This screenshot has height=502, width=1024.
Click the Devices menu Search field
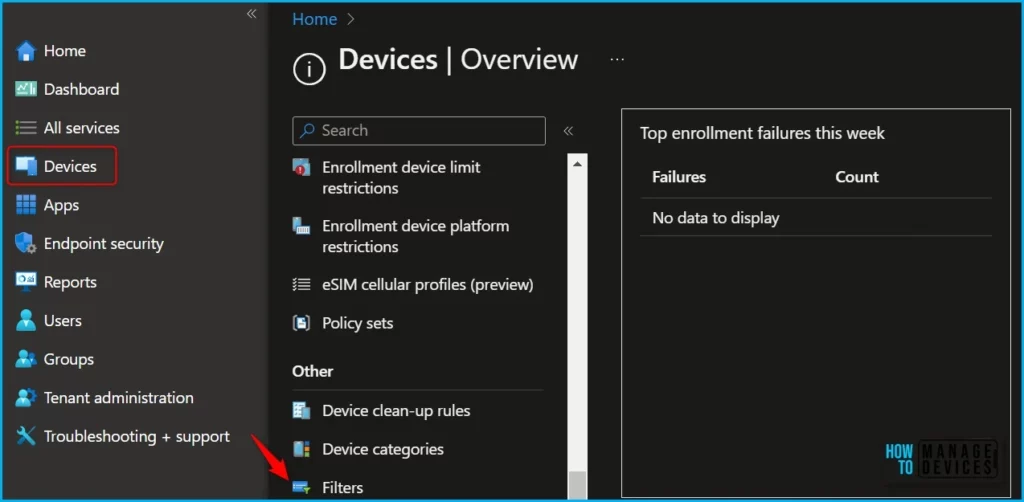(419, 131)
